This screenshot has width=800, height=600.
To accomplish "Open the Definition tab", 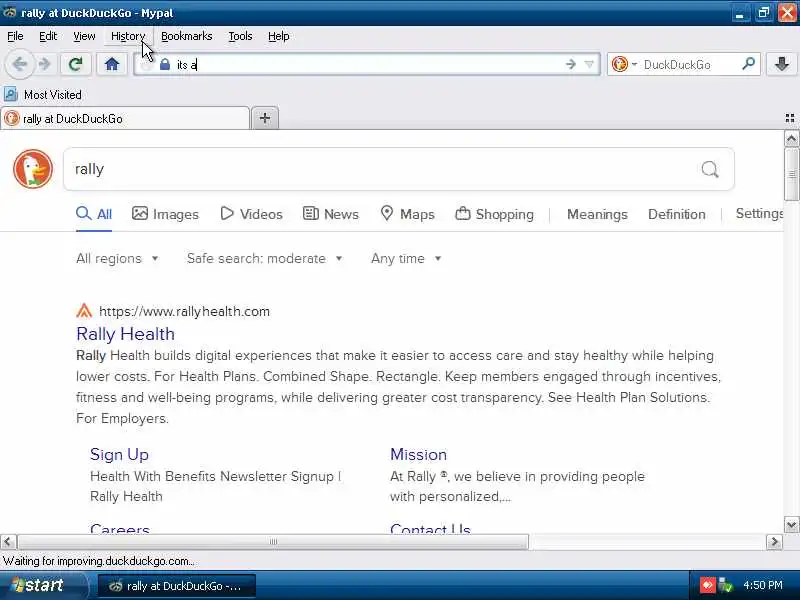I will pyautogui.click(x=677, y=214).
